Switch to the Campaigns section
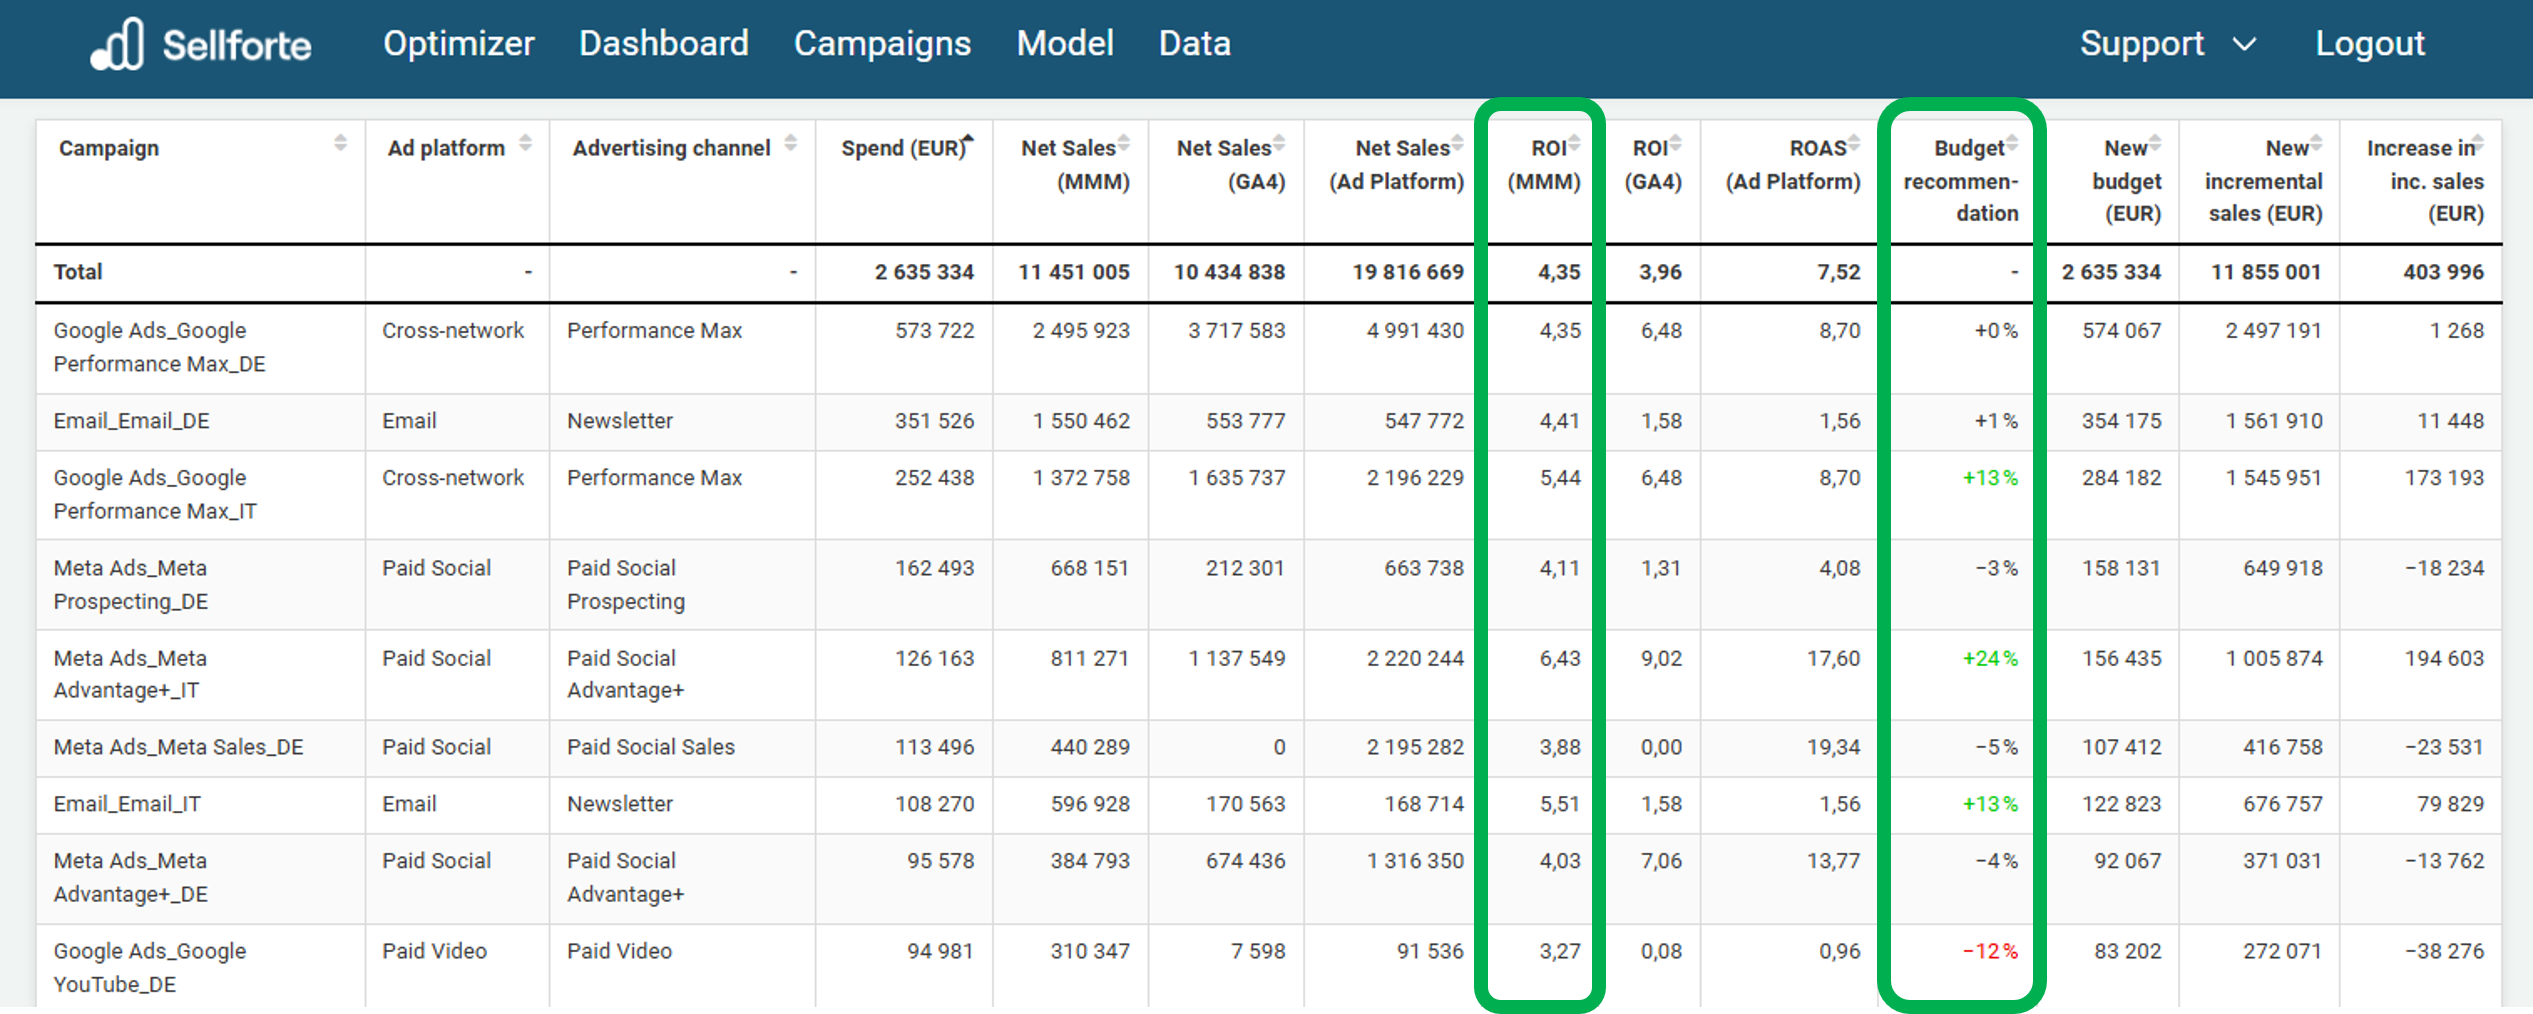The height and width of the screenshot is (1014, 2533). pyautogui.click(x=882, y=44)
